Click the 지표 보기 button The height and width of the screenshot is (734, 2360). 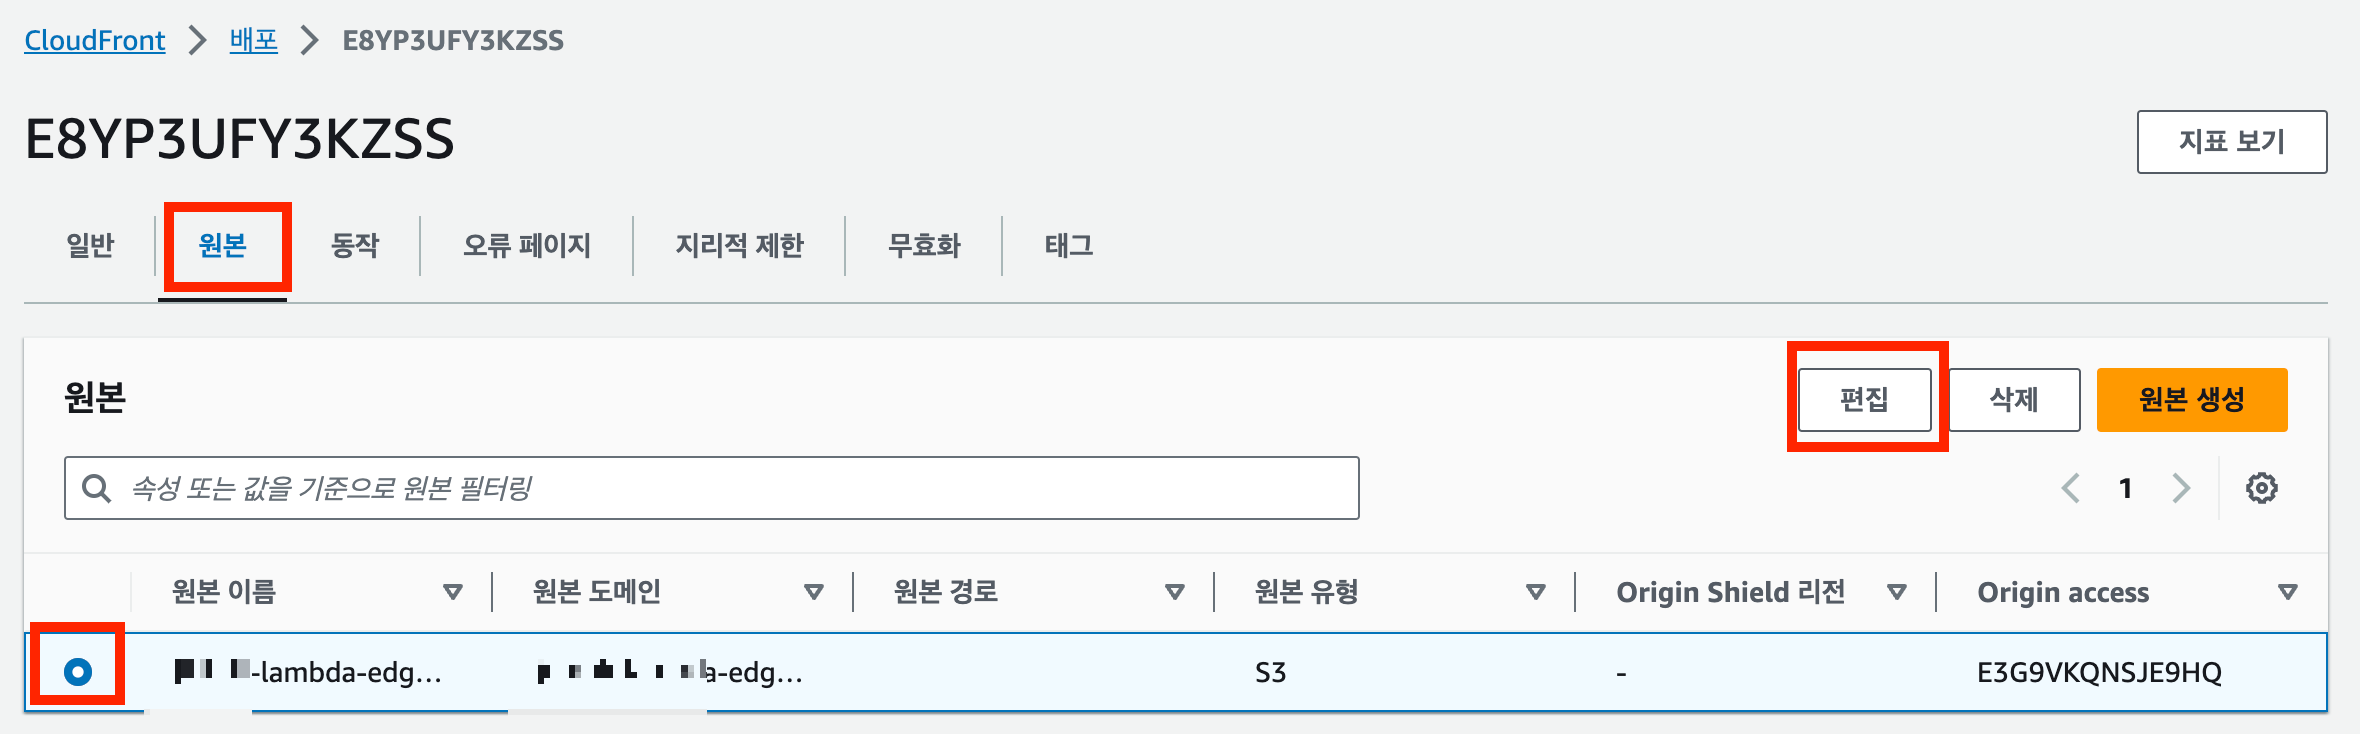pos(2232,142)
